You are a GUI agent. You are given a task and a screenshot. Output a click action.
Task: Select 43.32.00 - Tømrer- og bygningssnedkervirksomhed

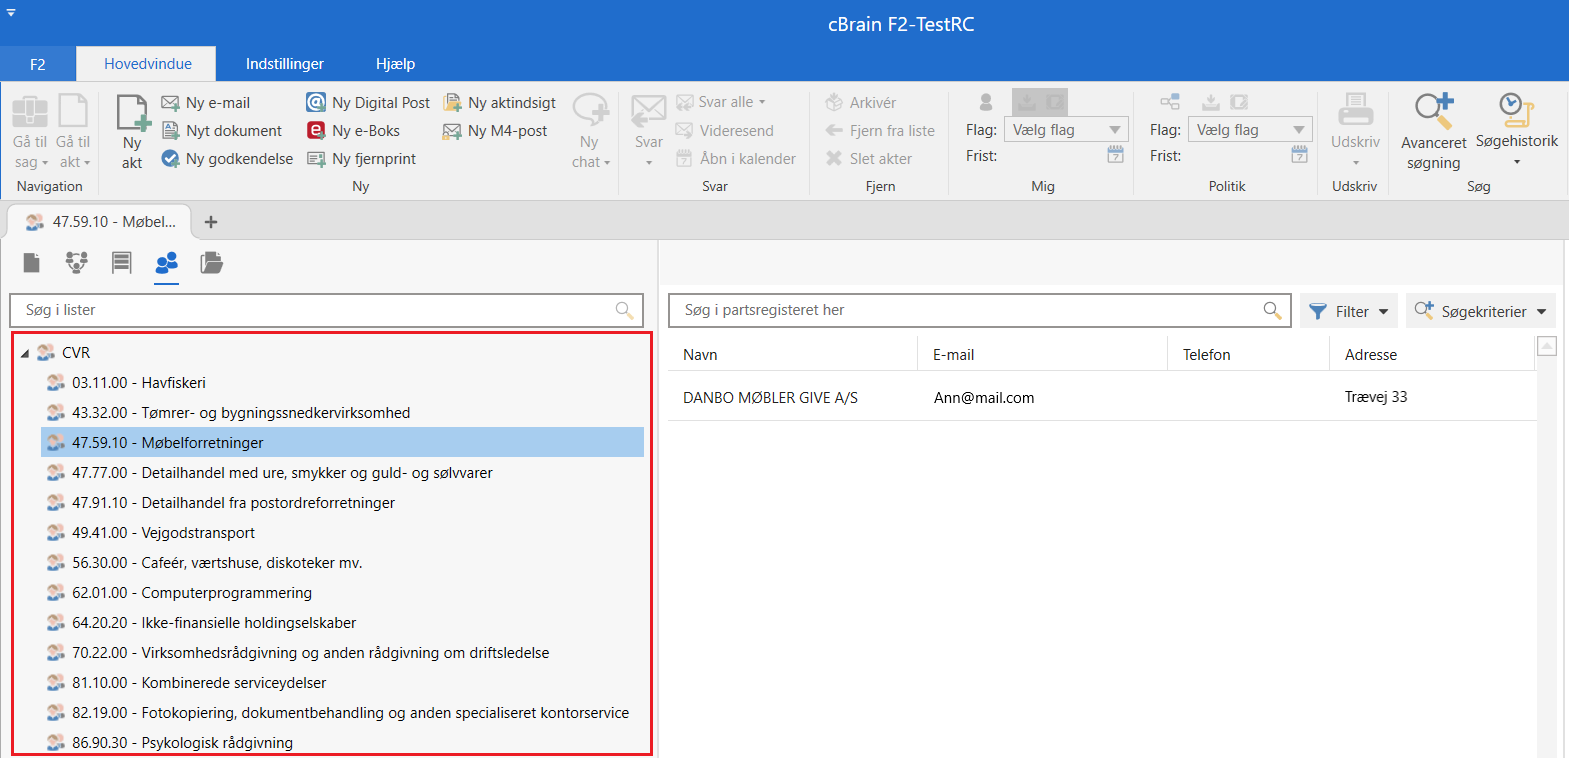coord(342,413)
